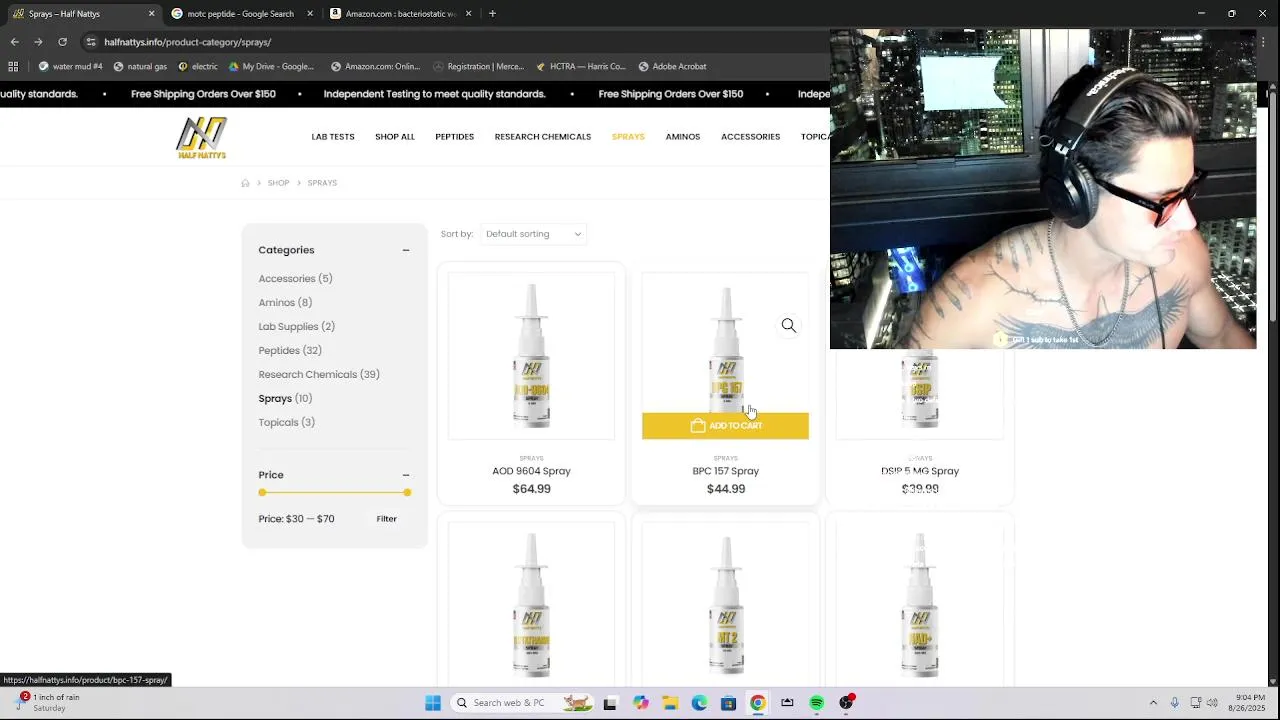The width and height of the screenshot is (1280, 720).
Task: Click the browser address bar URL
Action: 188,42
